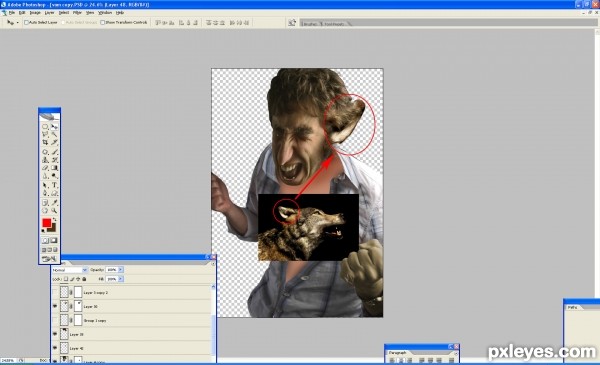600x365 pixels.
Task: Open the Select menu
Action: [x=64, y=13]
